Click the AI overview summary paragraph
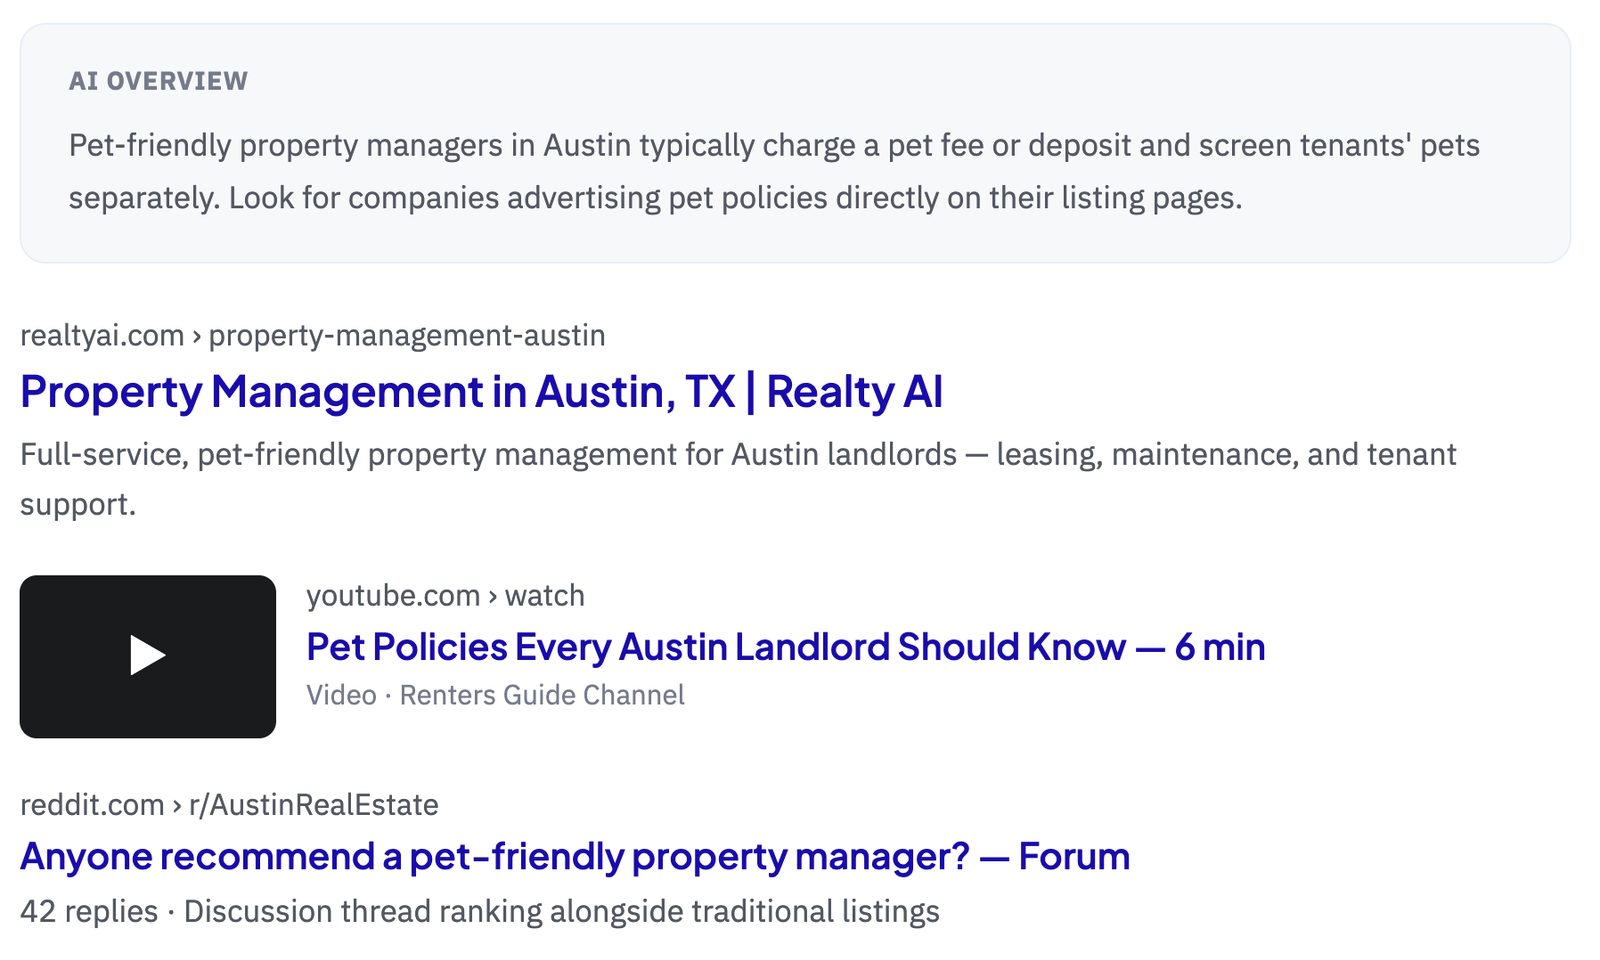The width and height of the screenshot is (1600, 960). [774, 171]
